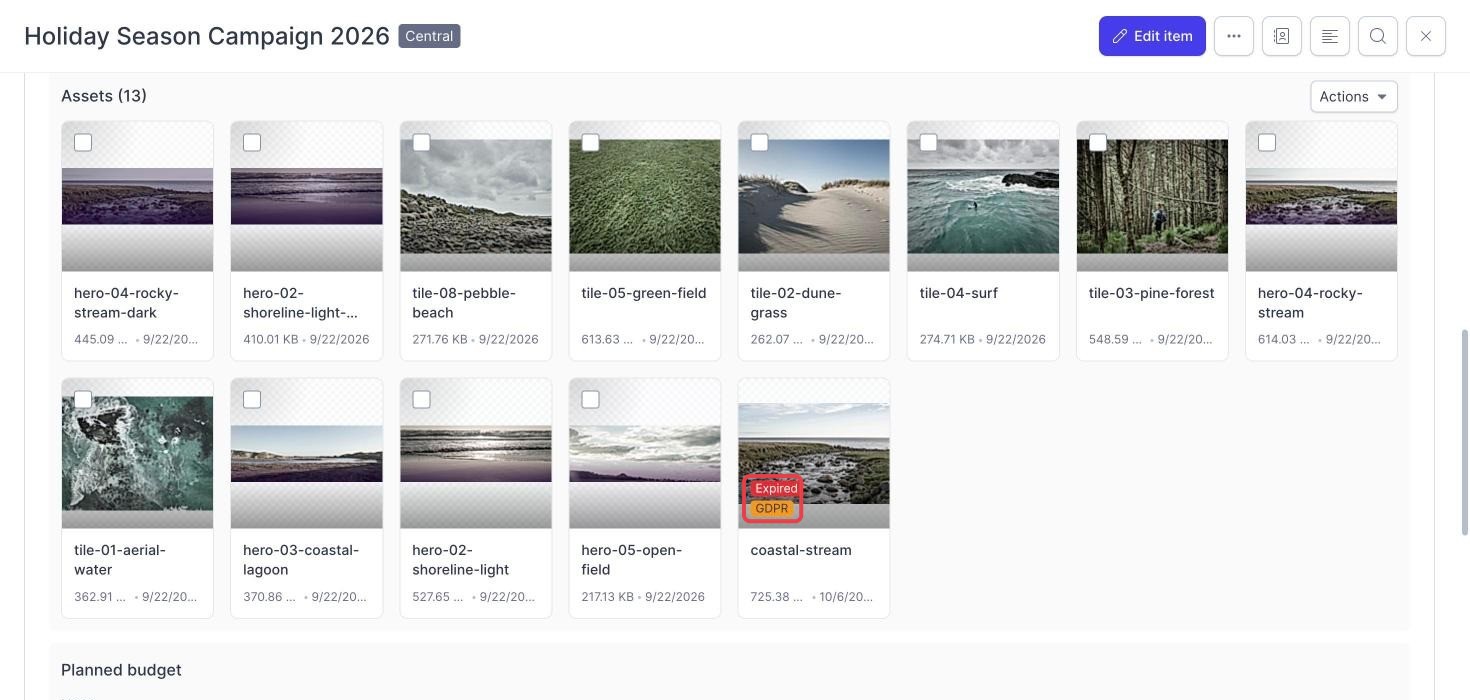Check the tile-01-aerial-water asset checkbox

click(83, 400)
